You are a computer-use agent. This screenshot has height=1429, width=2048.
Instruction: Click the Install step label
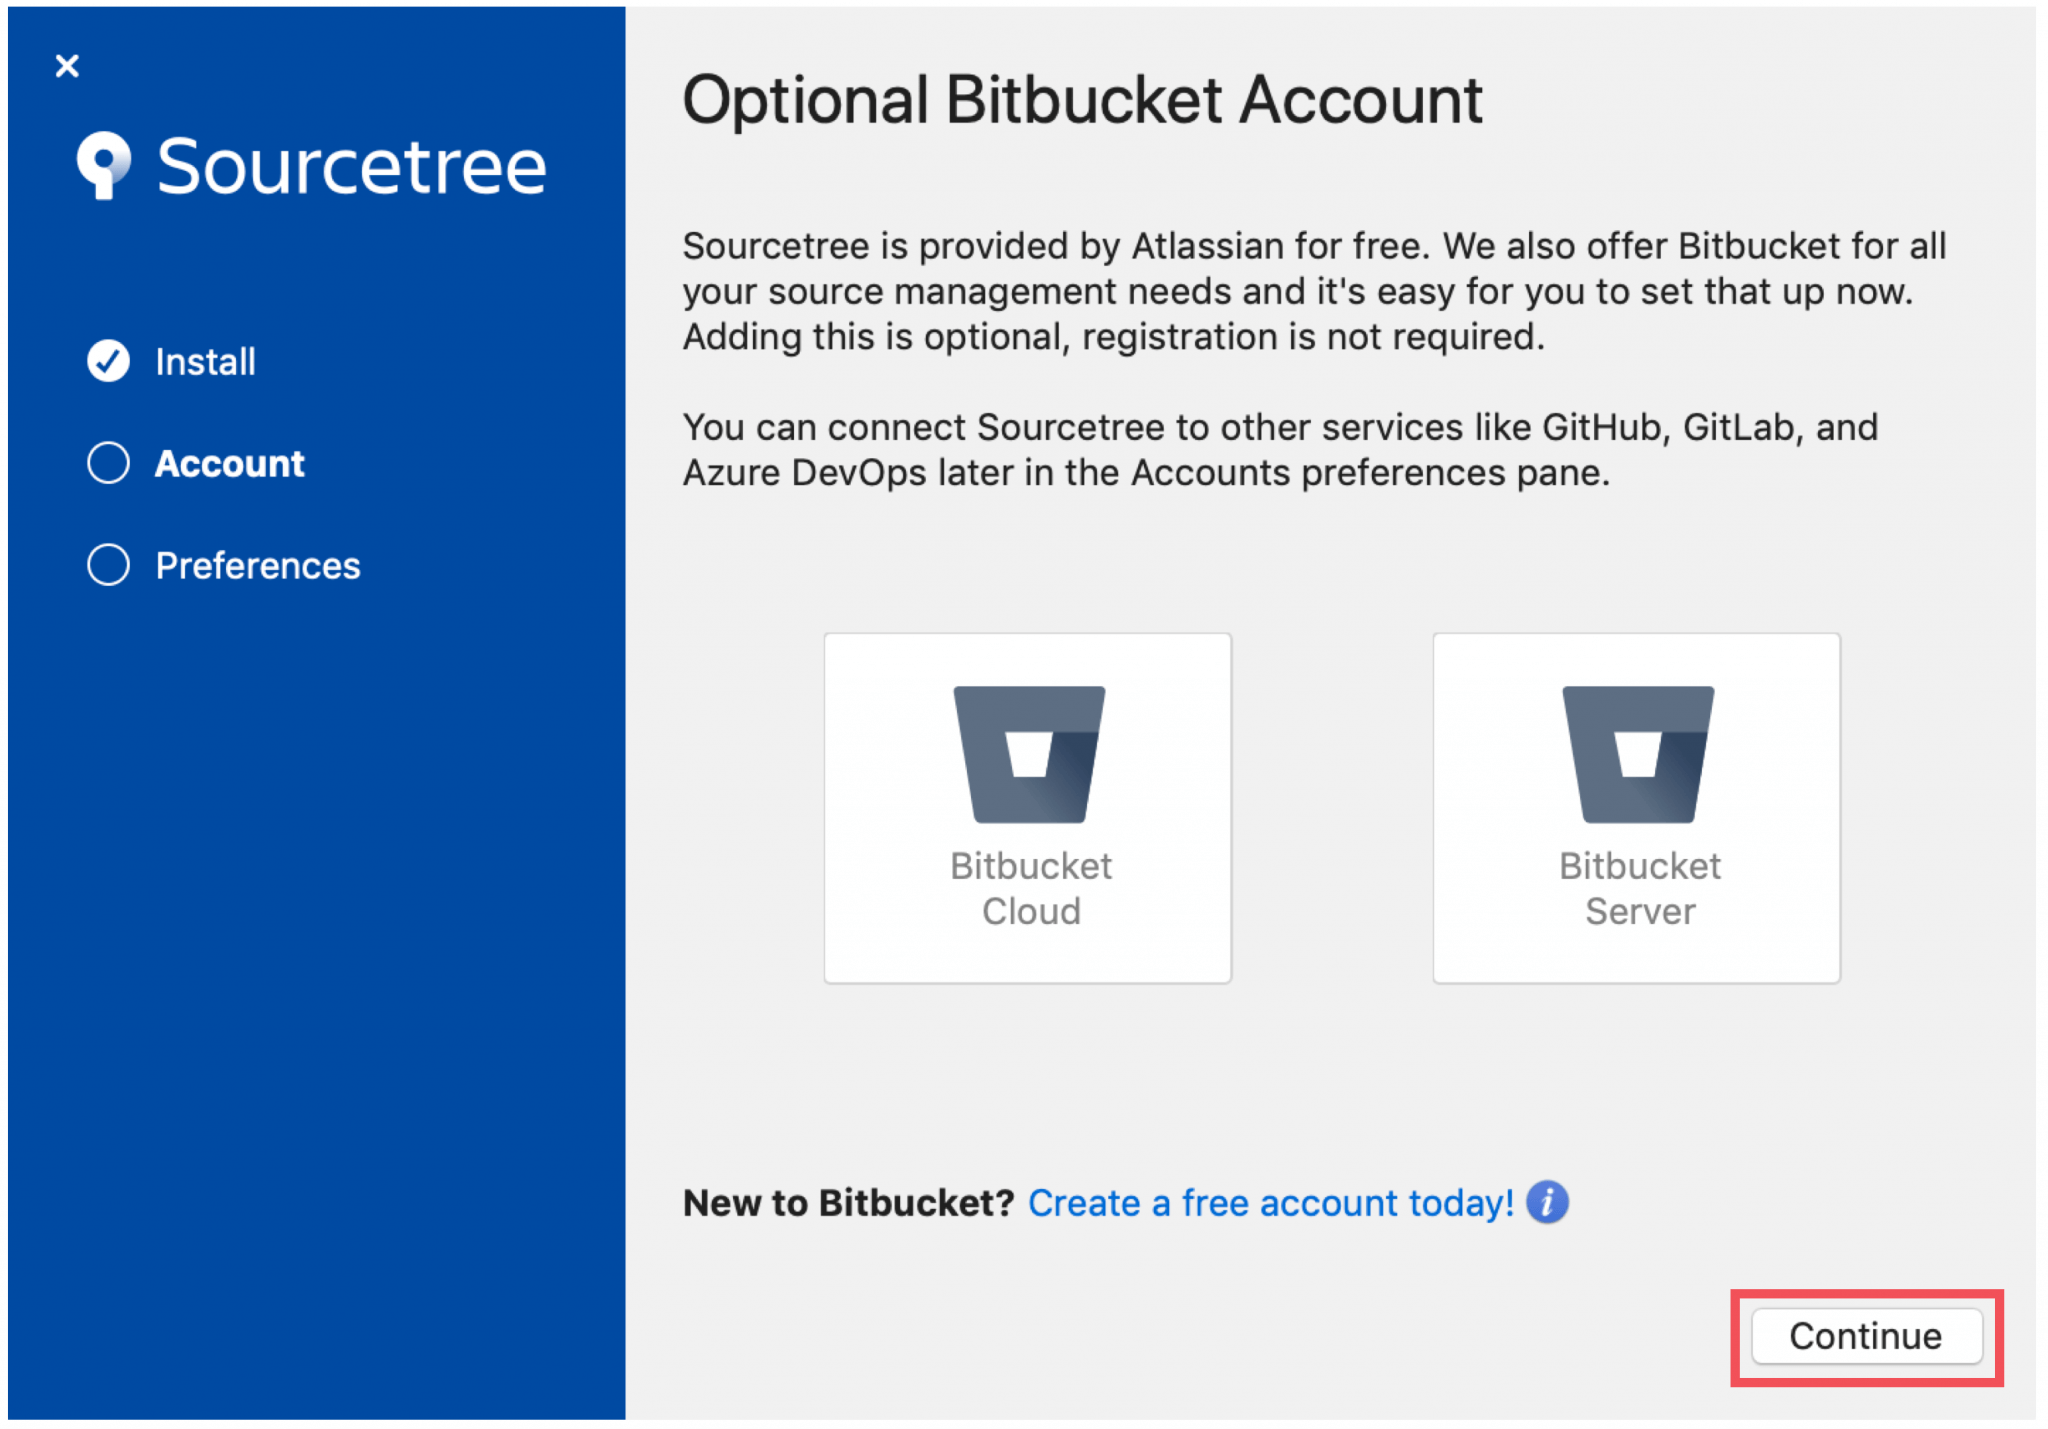[x=205, y=362]
